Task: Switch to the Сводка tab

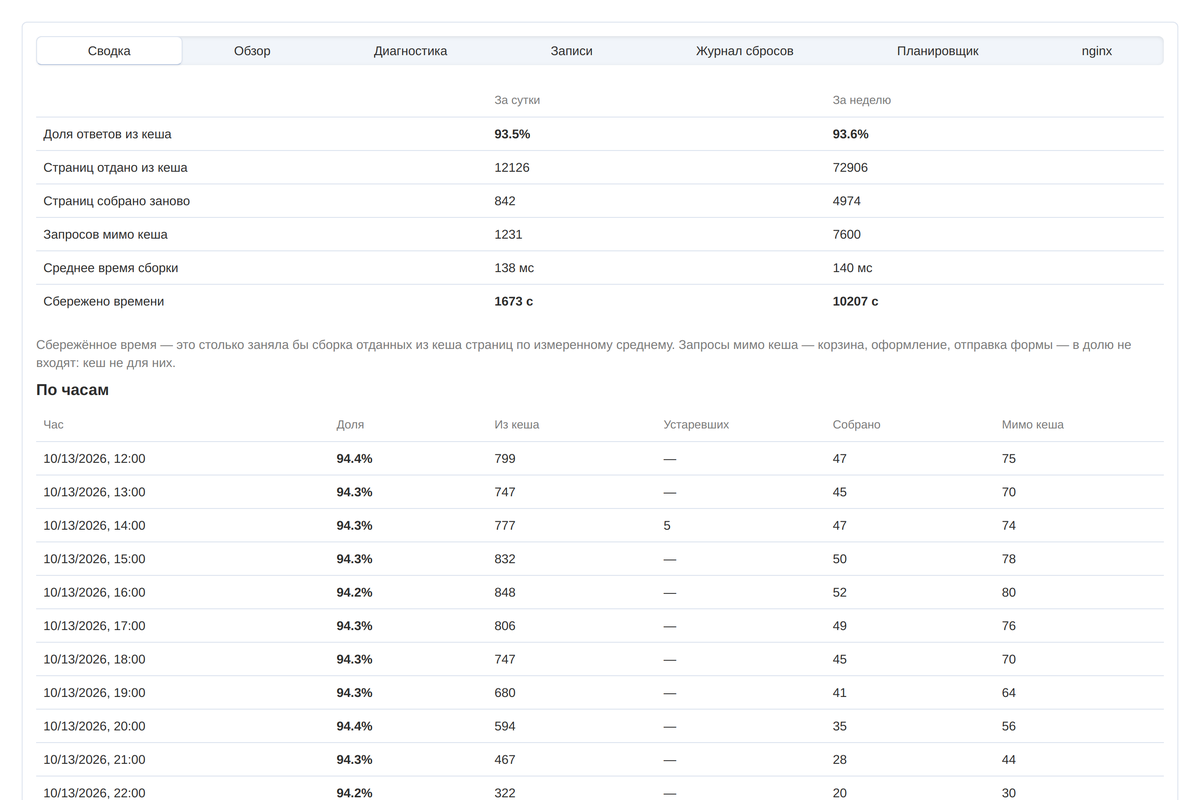Action: coord(109,51)
